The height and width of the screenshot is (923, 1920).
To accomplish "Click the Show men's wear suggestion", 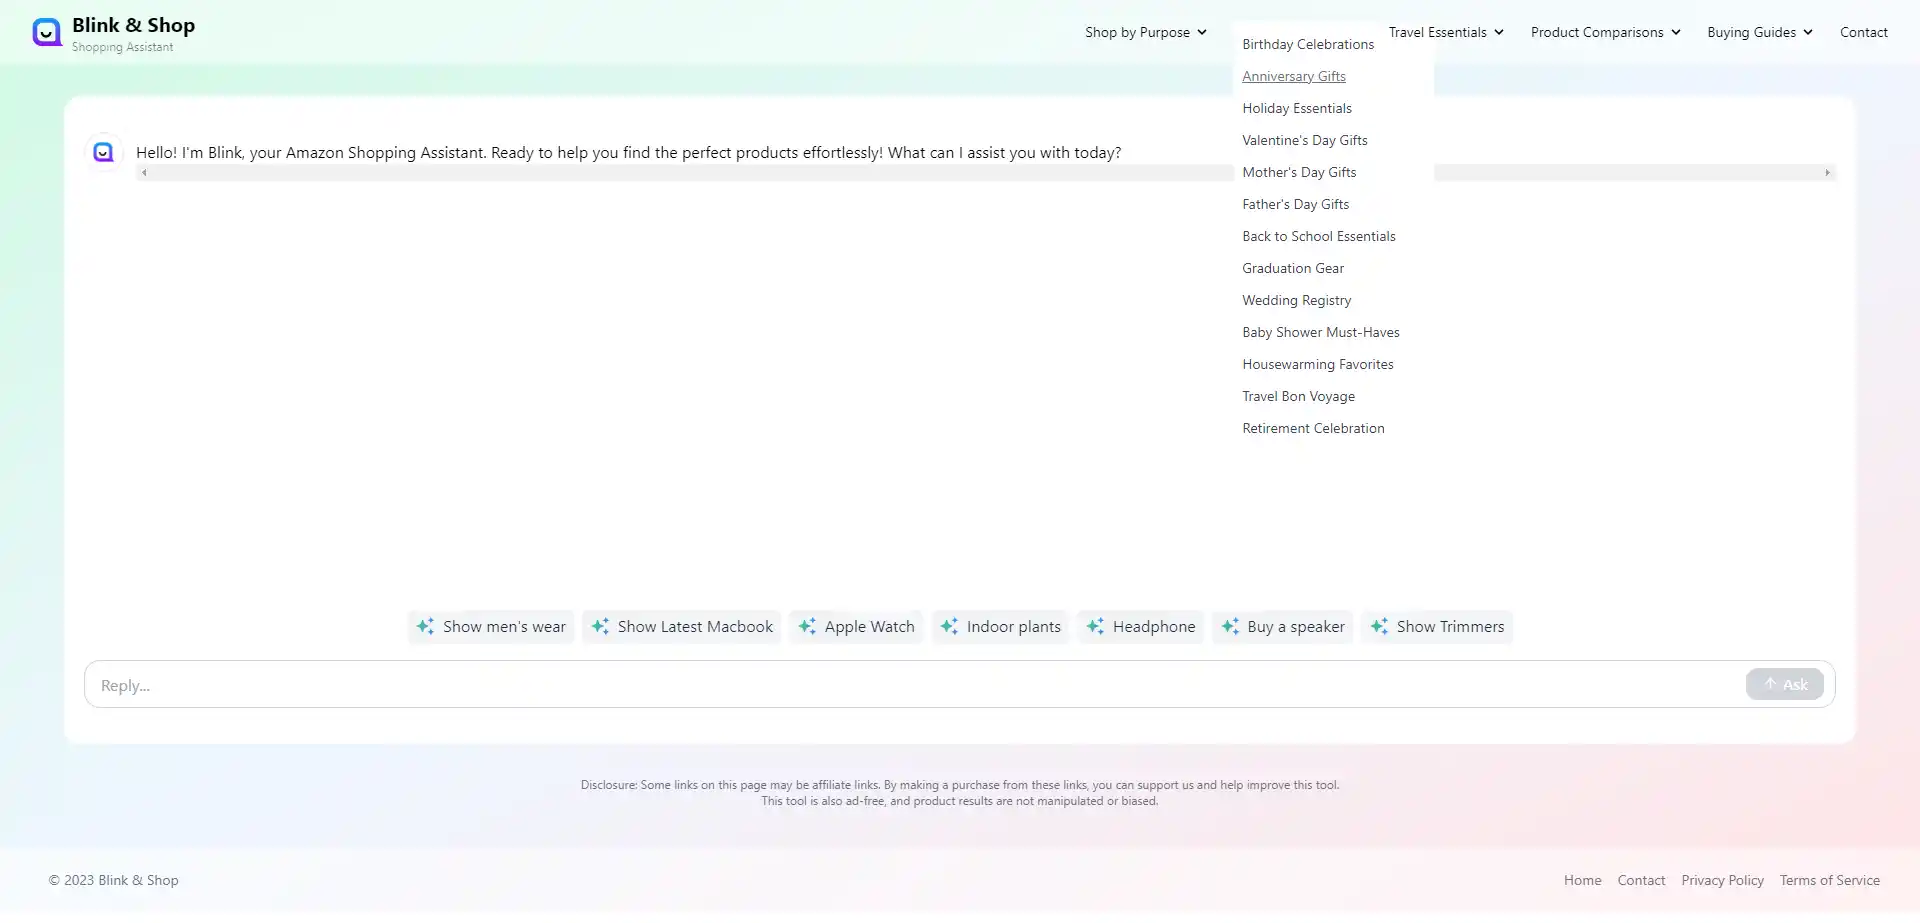I will (x=491, y=627).
